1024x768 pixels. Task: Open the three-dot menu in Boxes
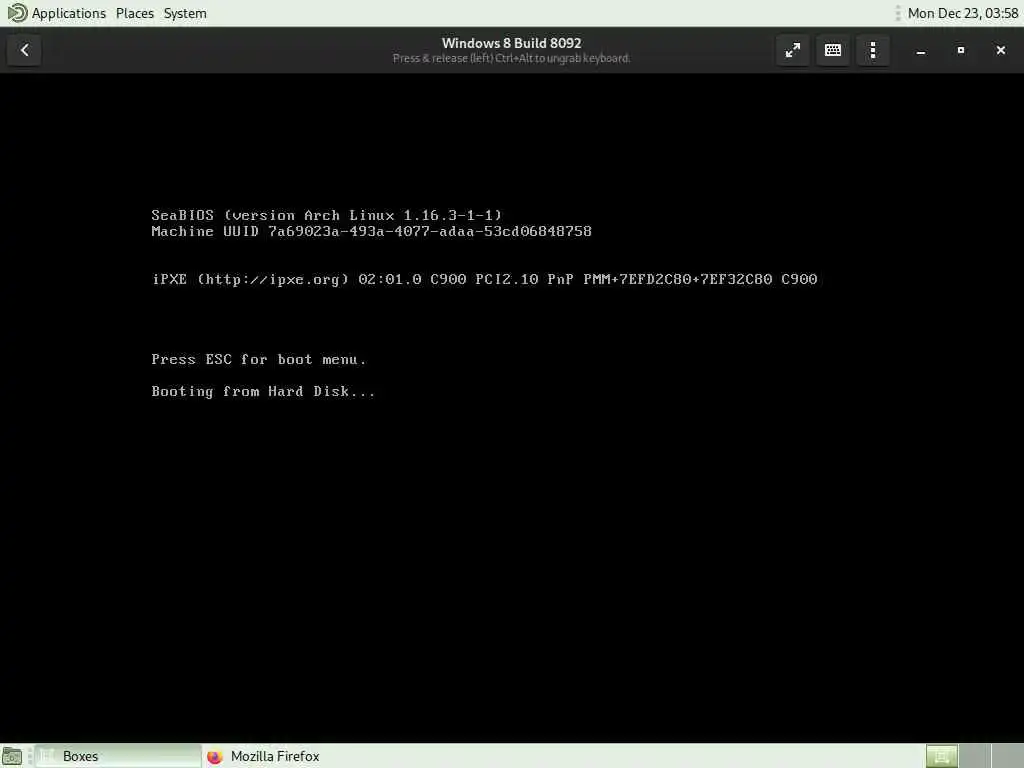873,50
